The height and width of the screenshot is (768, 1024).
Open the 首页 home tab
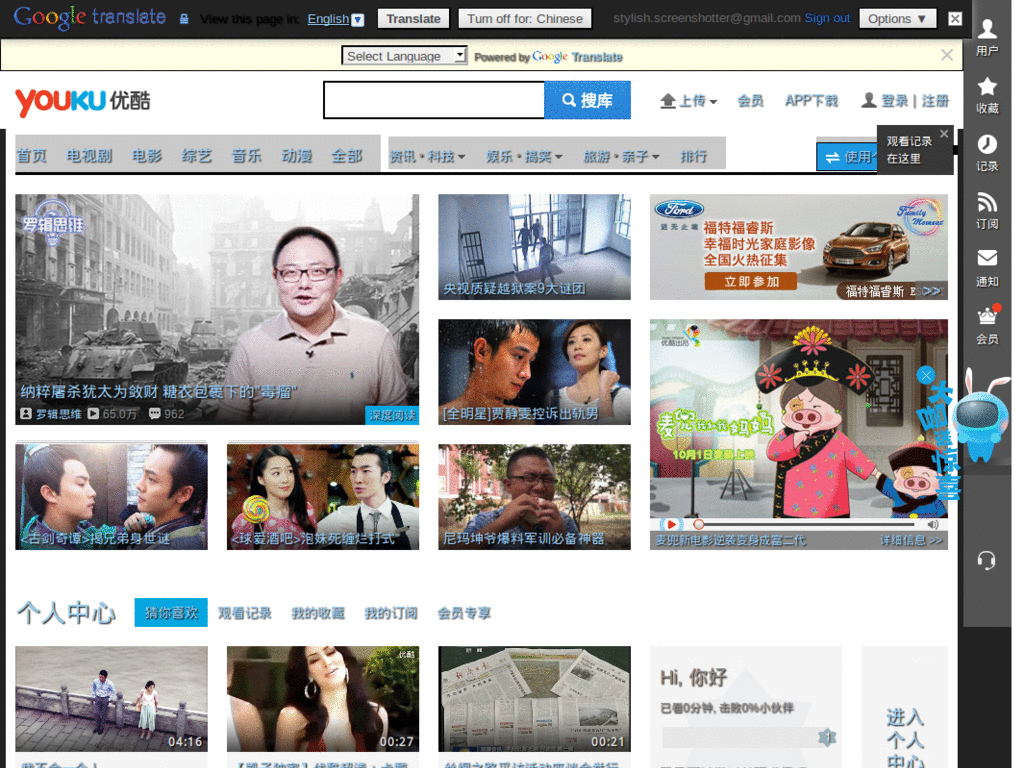tap(31, 155)
